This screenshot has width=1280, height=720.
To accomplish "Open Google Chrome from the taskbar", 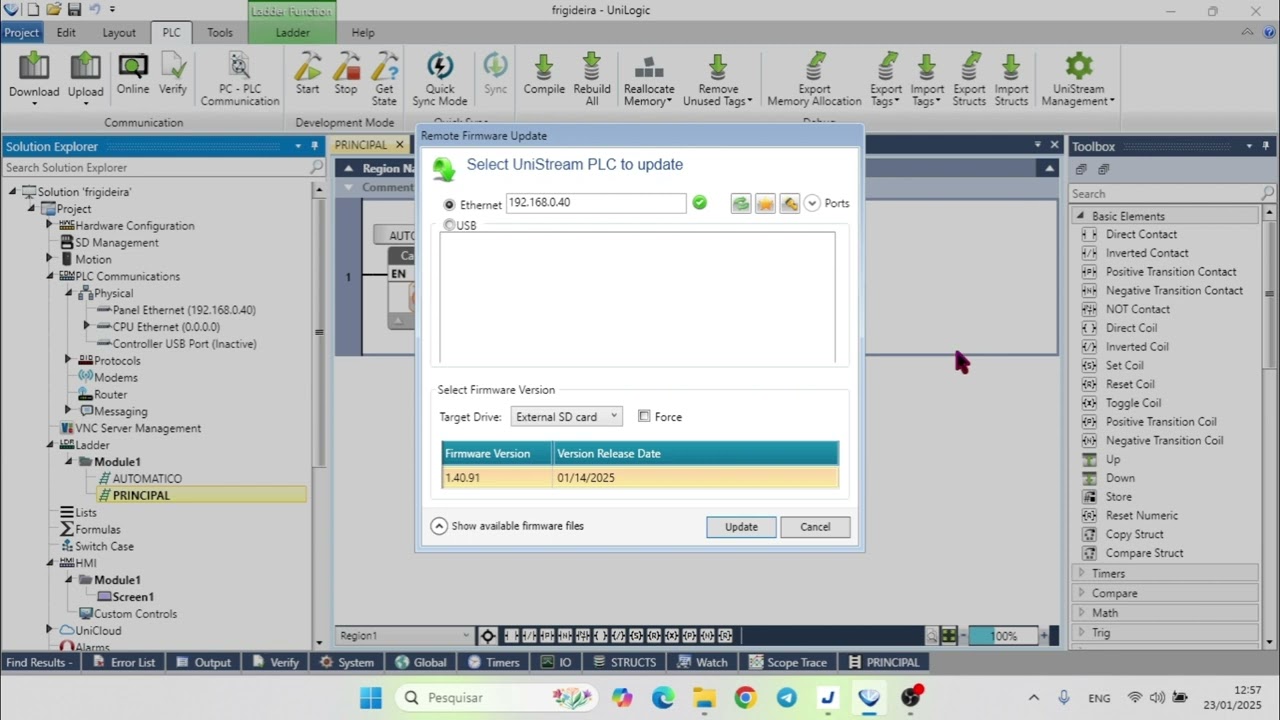I will 745,697.
